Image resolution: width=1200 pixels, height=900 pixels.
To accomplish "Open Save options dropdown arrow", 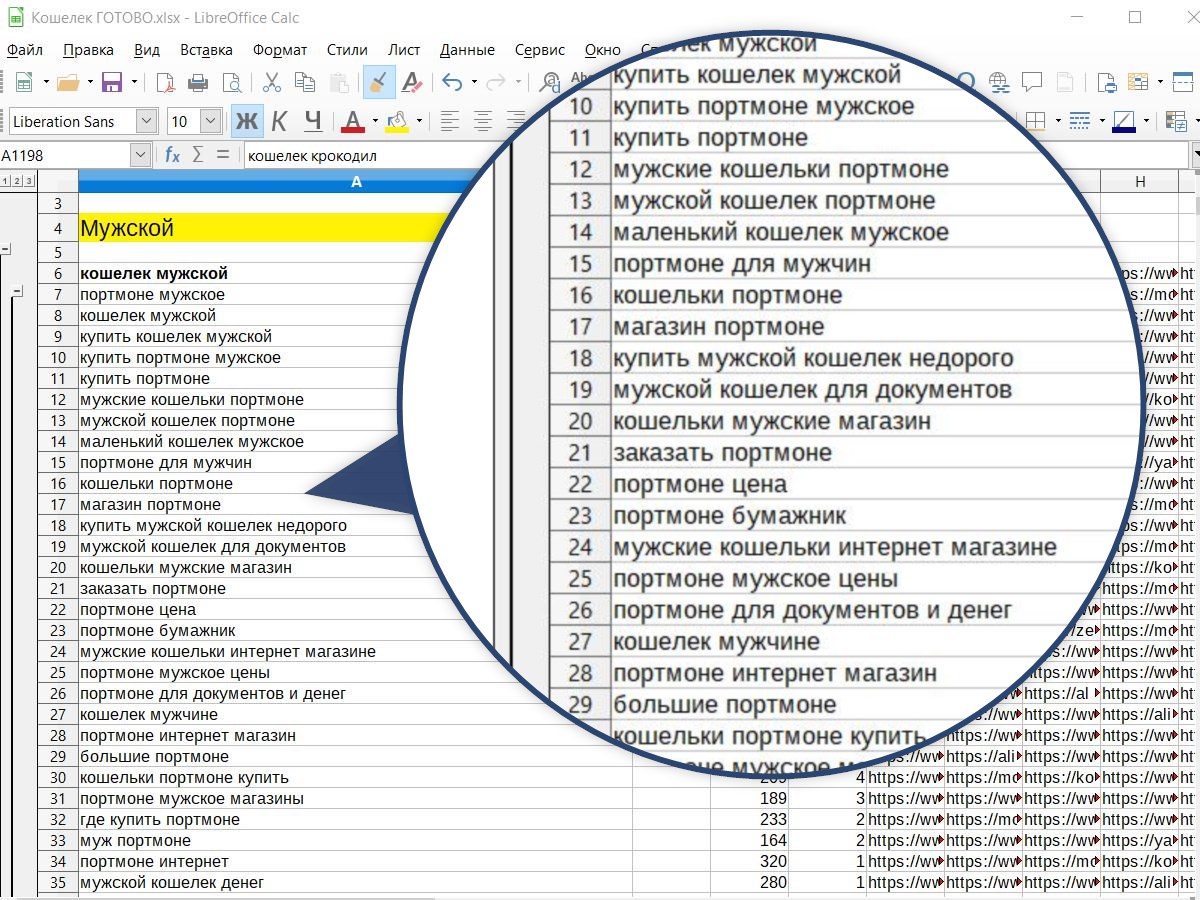I will [x=134, y=82].
